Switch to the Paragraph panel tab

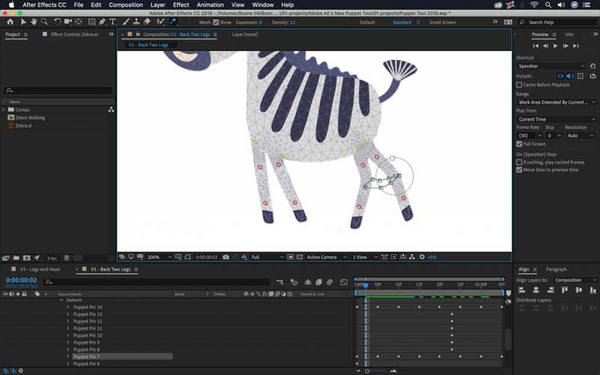point(556,269)
